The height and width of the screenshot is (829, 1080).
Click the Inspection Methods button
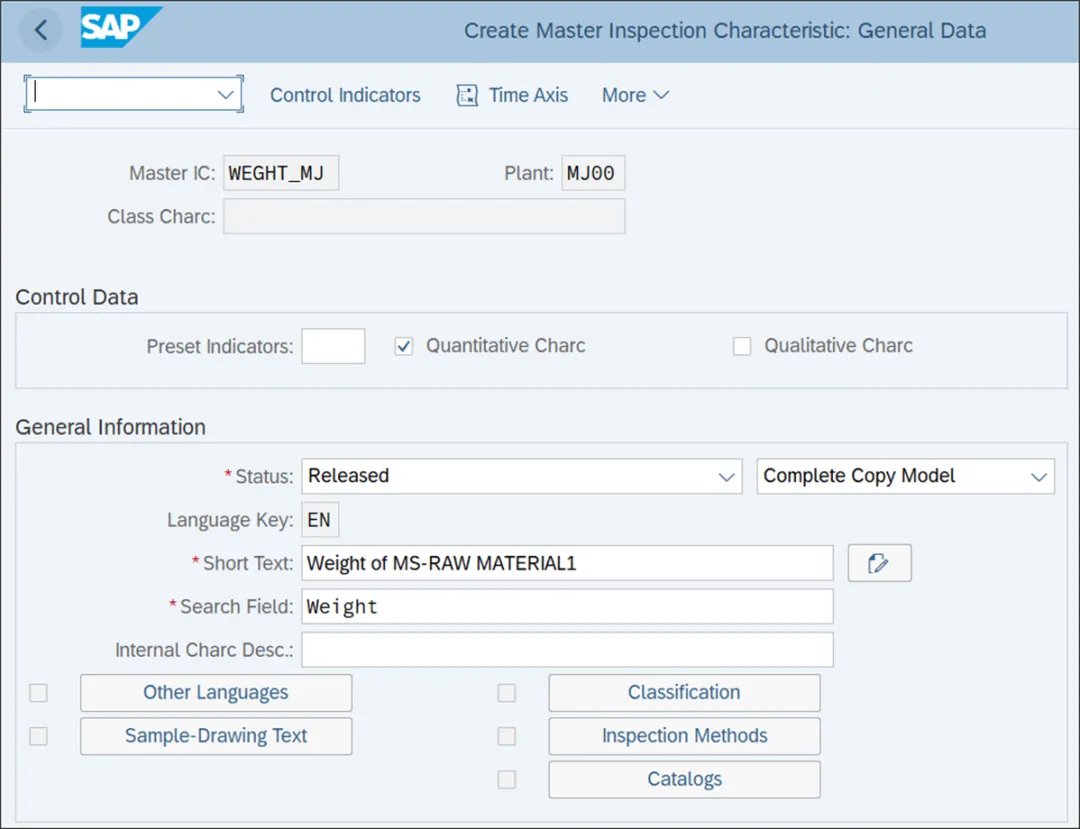click(x=685, y=736)
